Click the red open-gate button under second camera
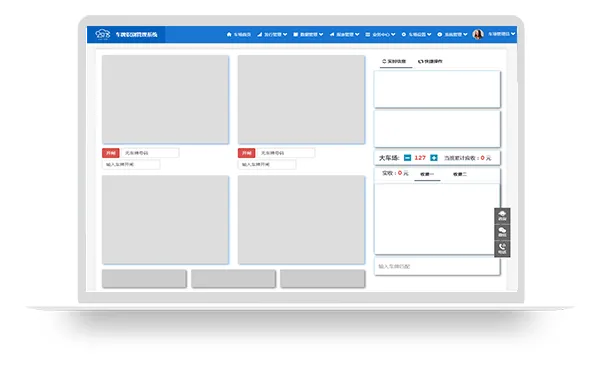This screenshot has width=600, height=367. 246,153
